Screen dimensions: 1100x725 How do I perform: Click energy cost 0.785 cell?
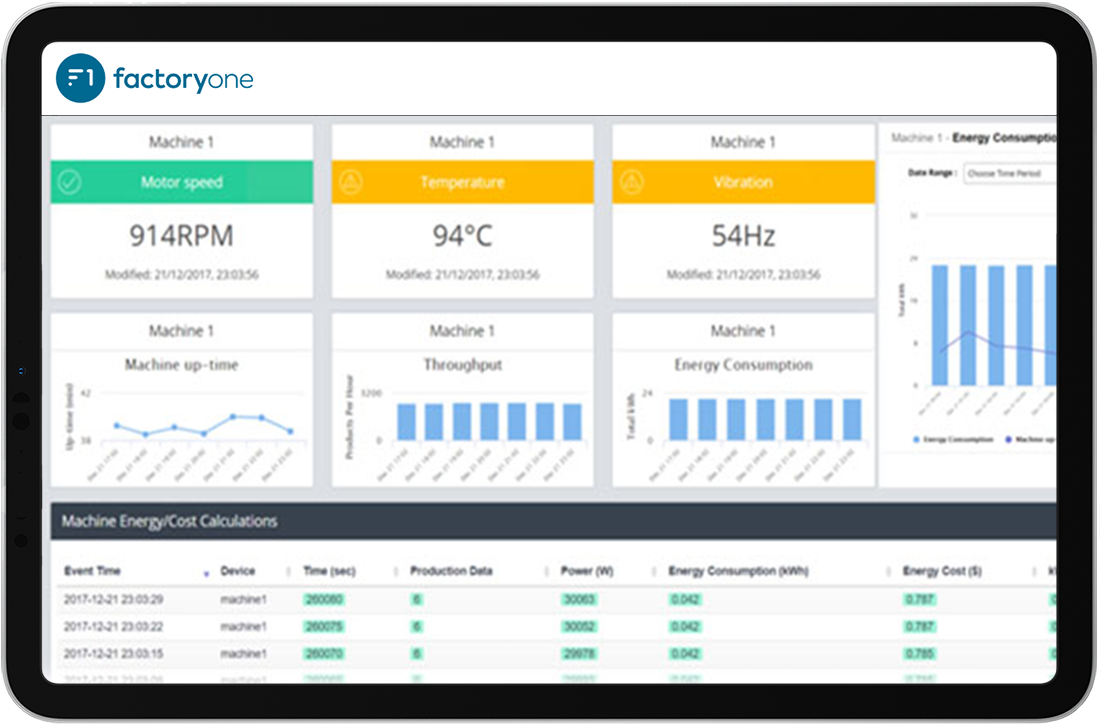919,653
